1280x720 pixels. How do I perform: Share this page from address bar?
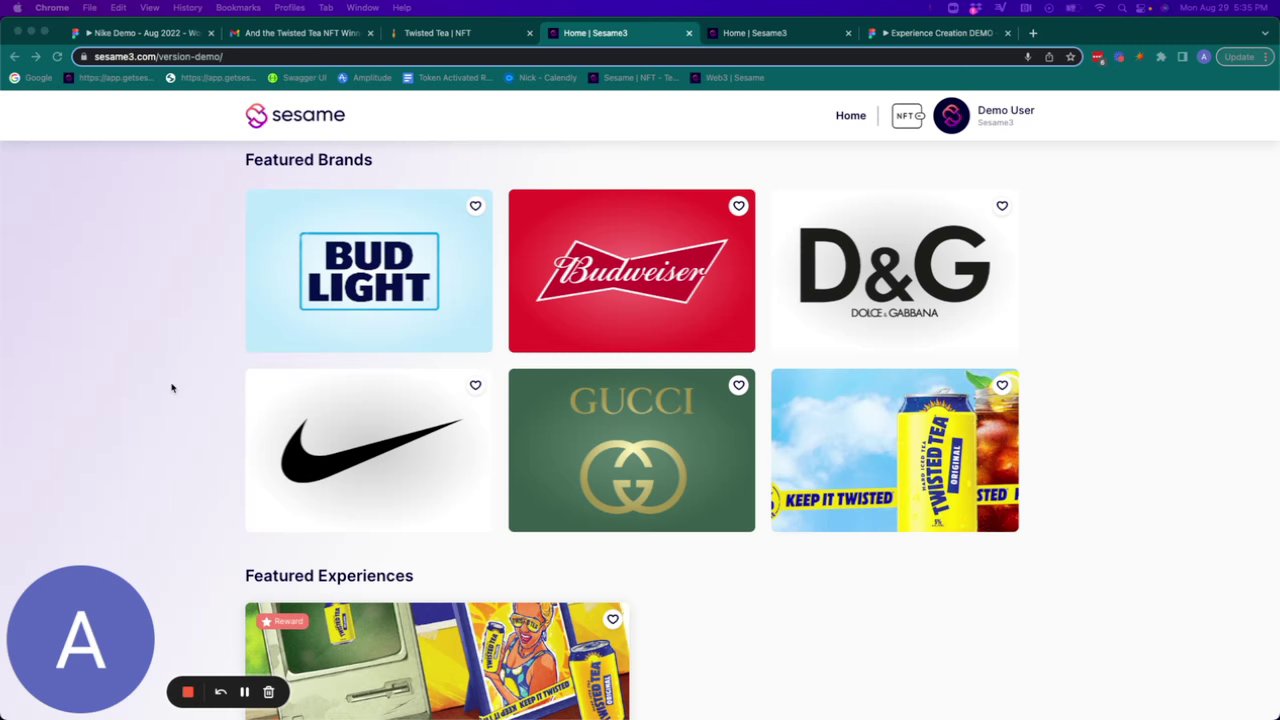coord(1049,57)
